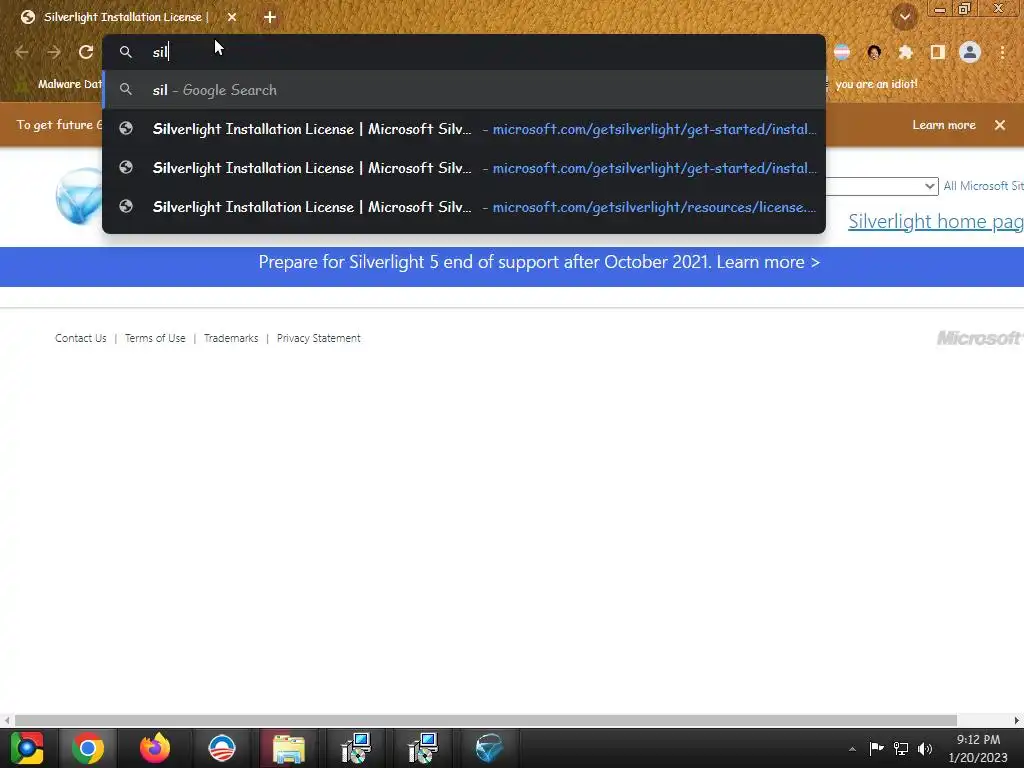Open the tab search chevron button
1024x768 pixels.
[905, 17]
